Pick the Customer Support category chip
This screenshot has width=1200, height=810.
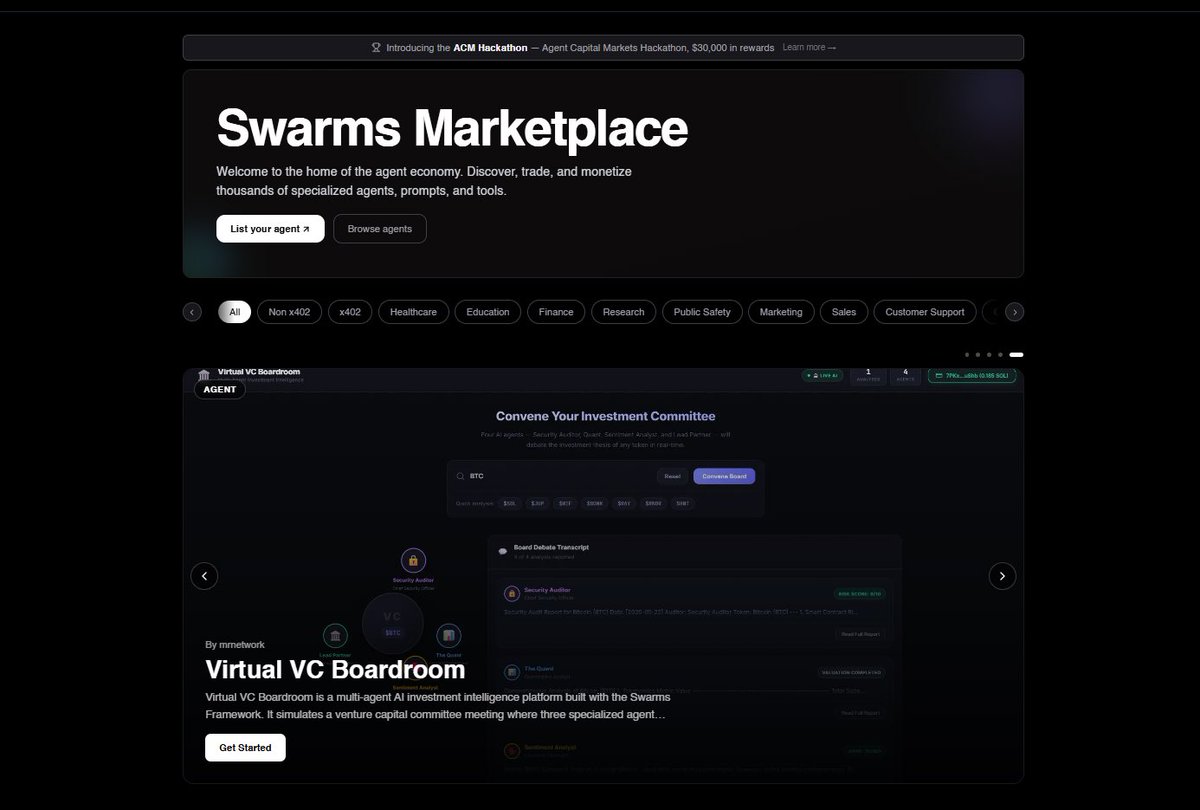click(x=925, y=312)
